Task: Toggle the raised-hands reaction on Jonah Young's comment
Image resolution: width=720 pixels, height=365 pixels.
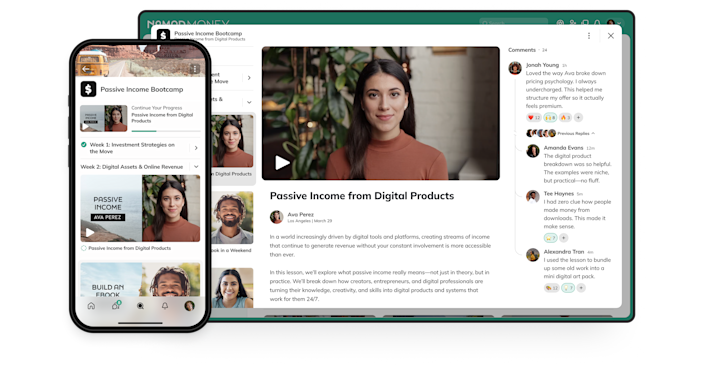Action: (x=550, y=118)
